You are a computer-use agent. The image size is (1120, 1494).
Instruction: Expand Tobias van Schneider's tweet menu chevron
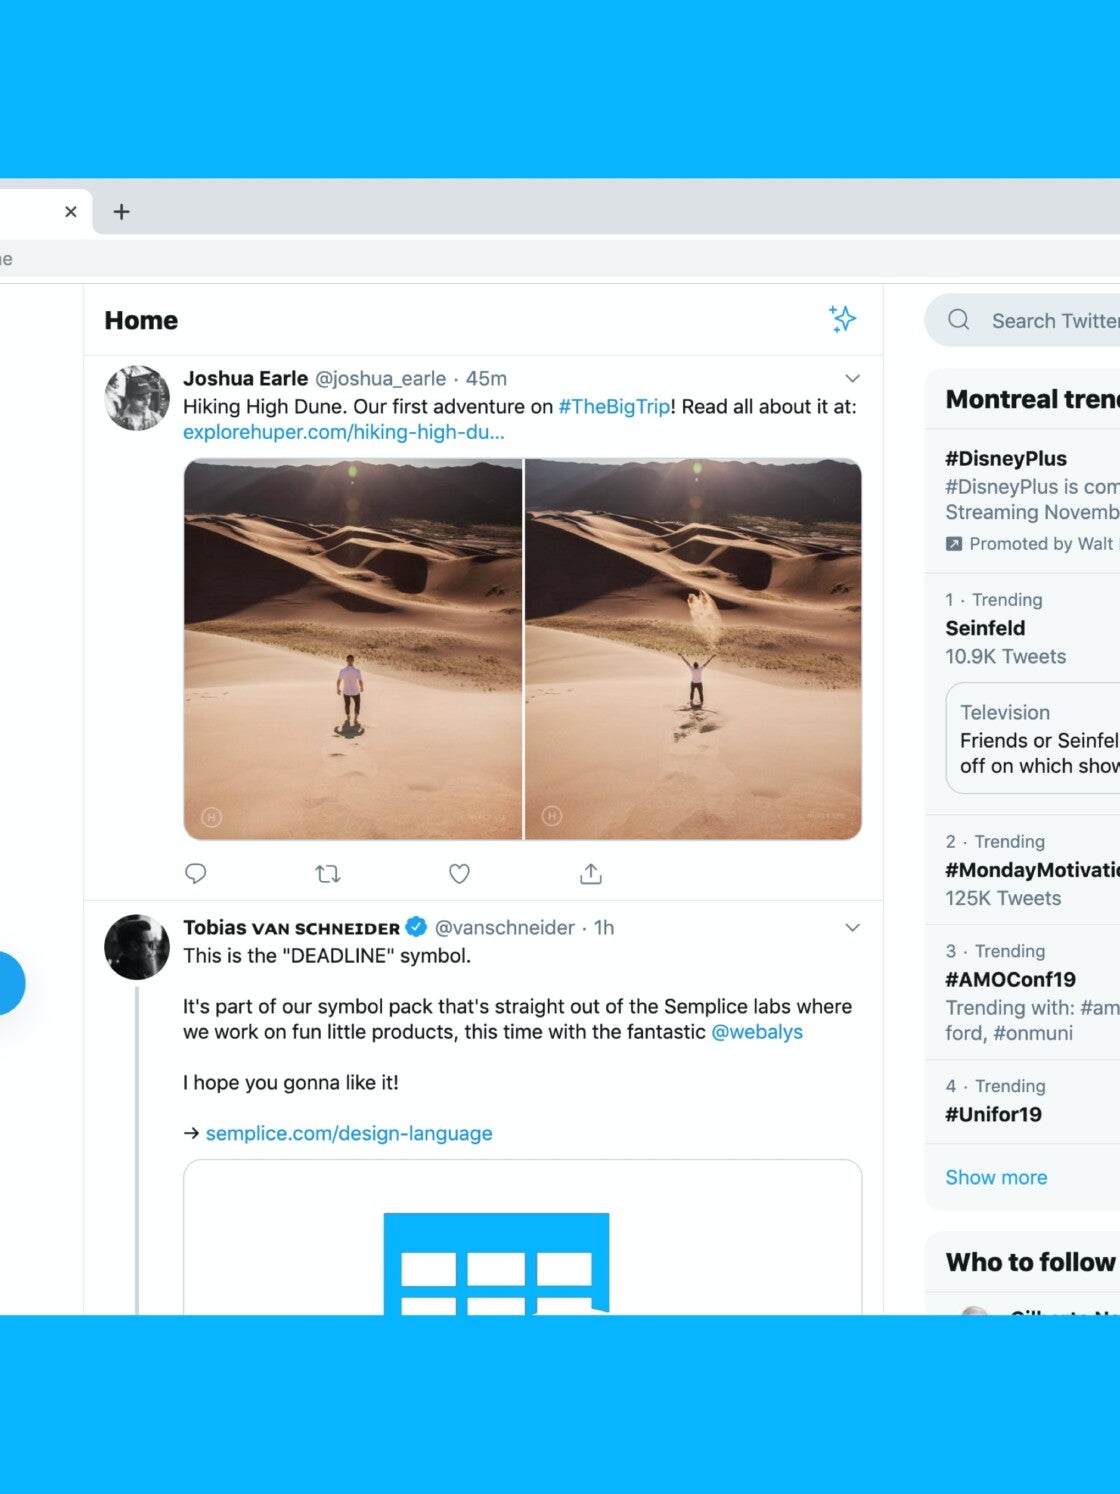pos(852,928)
